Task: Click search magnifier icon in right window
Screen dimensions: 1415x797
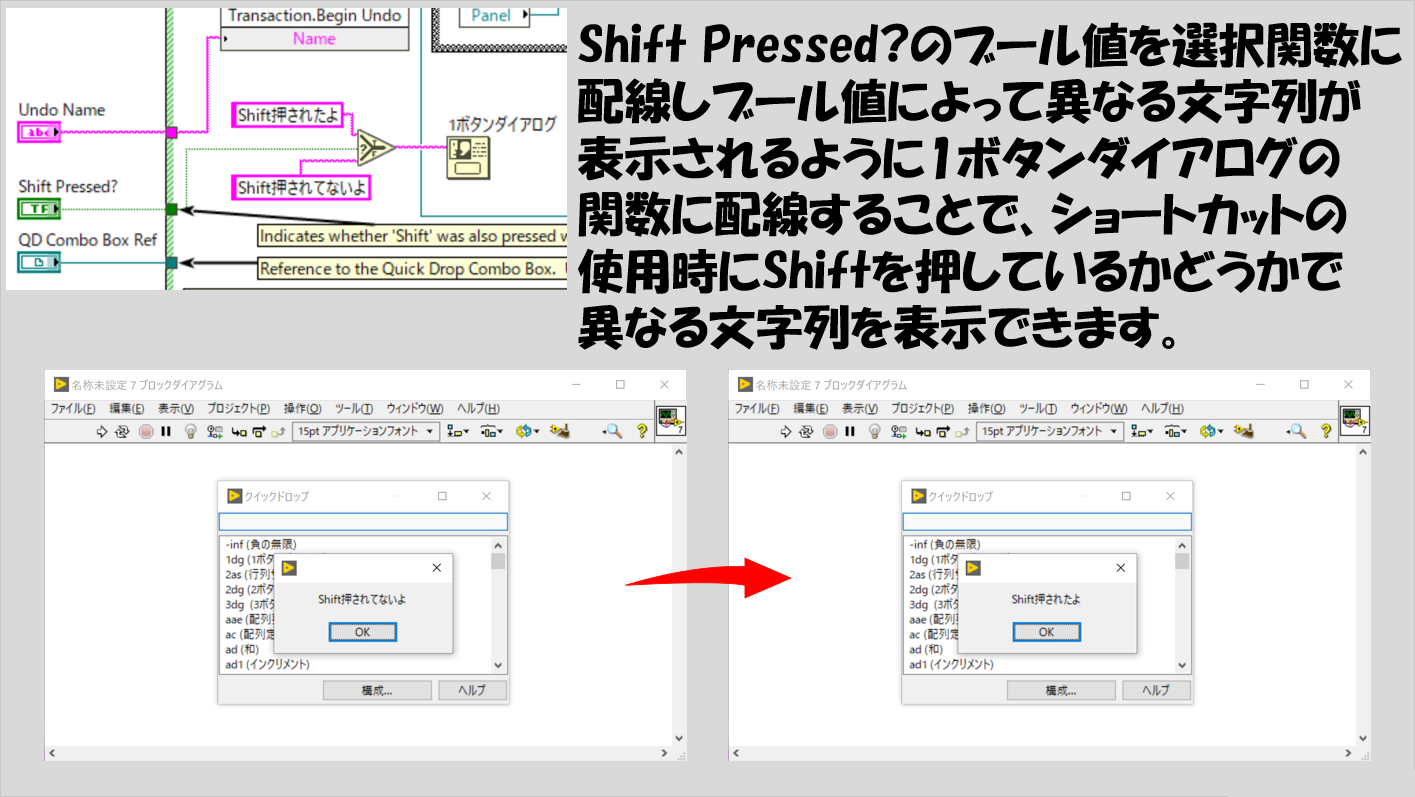Action: [1295, 431]
